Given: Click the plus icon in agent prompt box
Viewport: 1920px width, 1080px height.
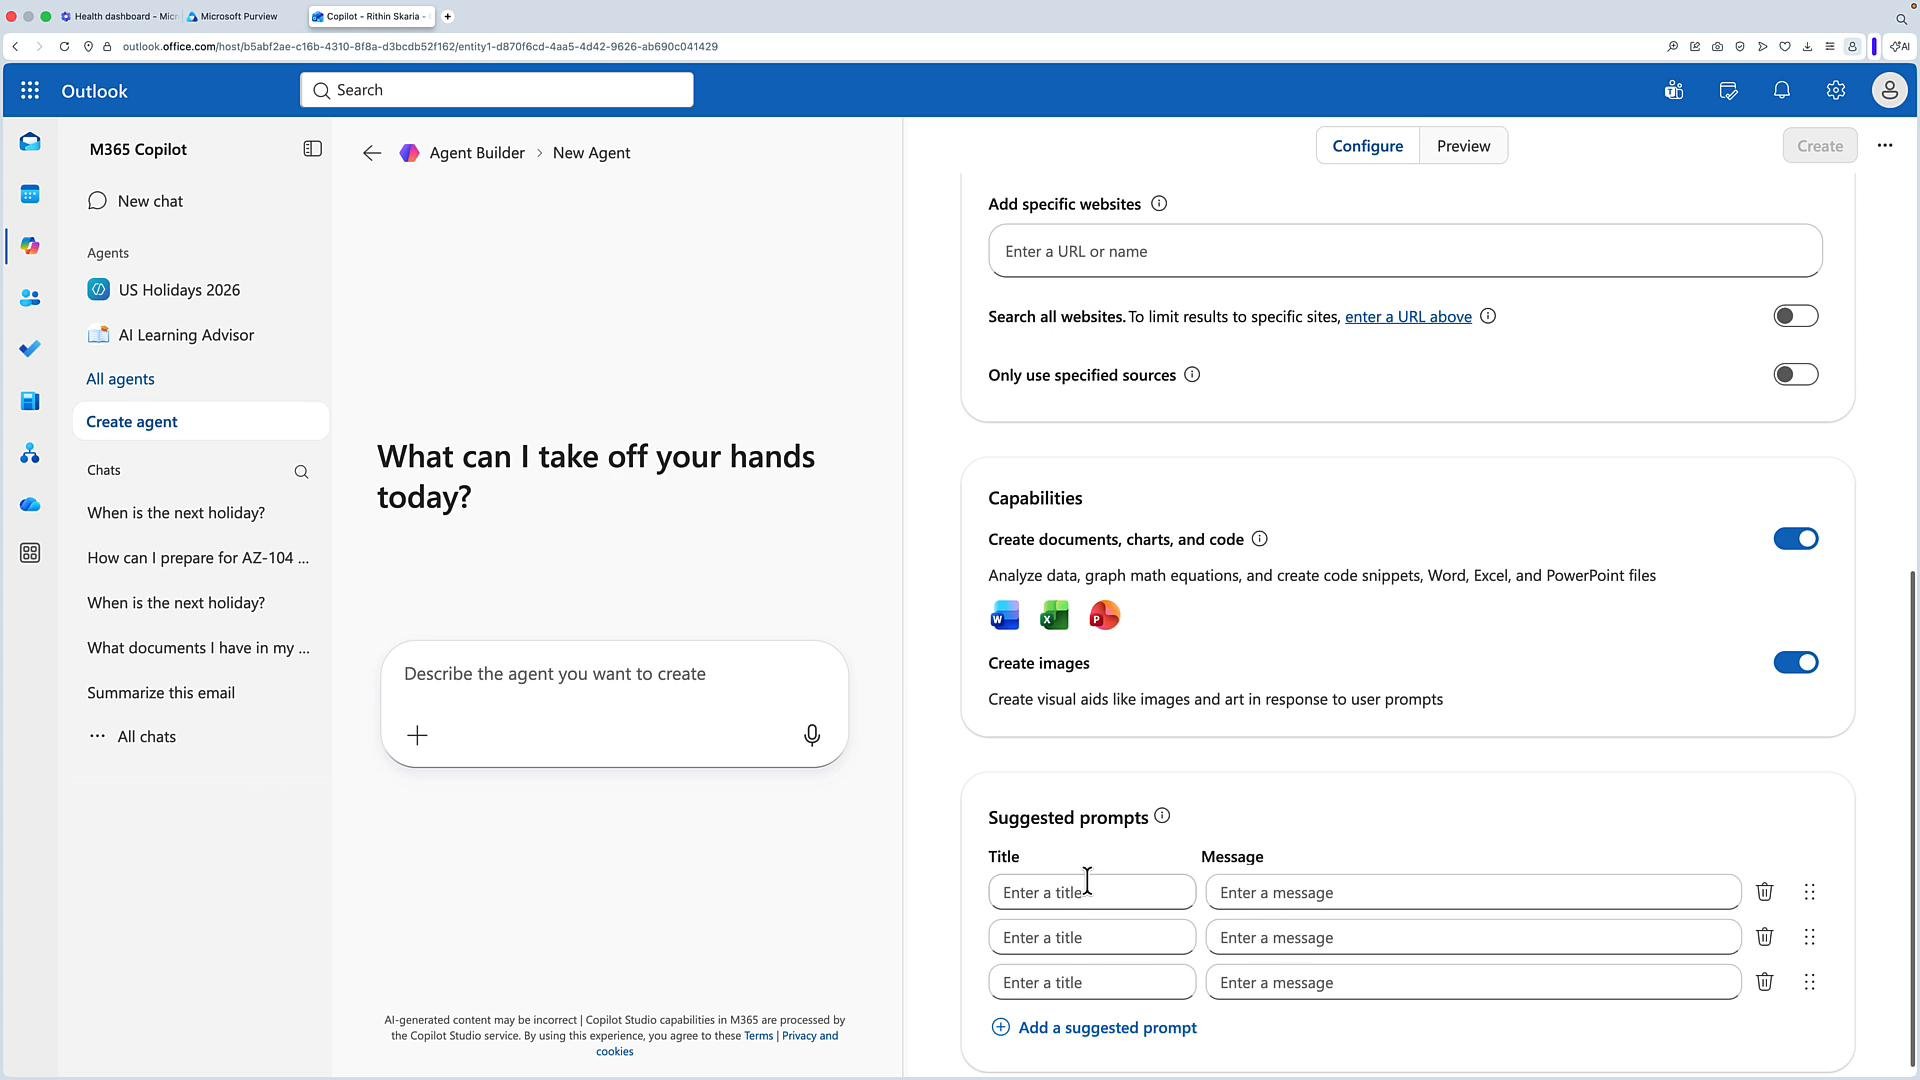Looking at the screenshot, I should pos(417,736).
